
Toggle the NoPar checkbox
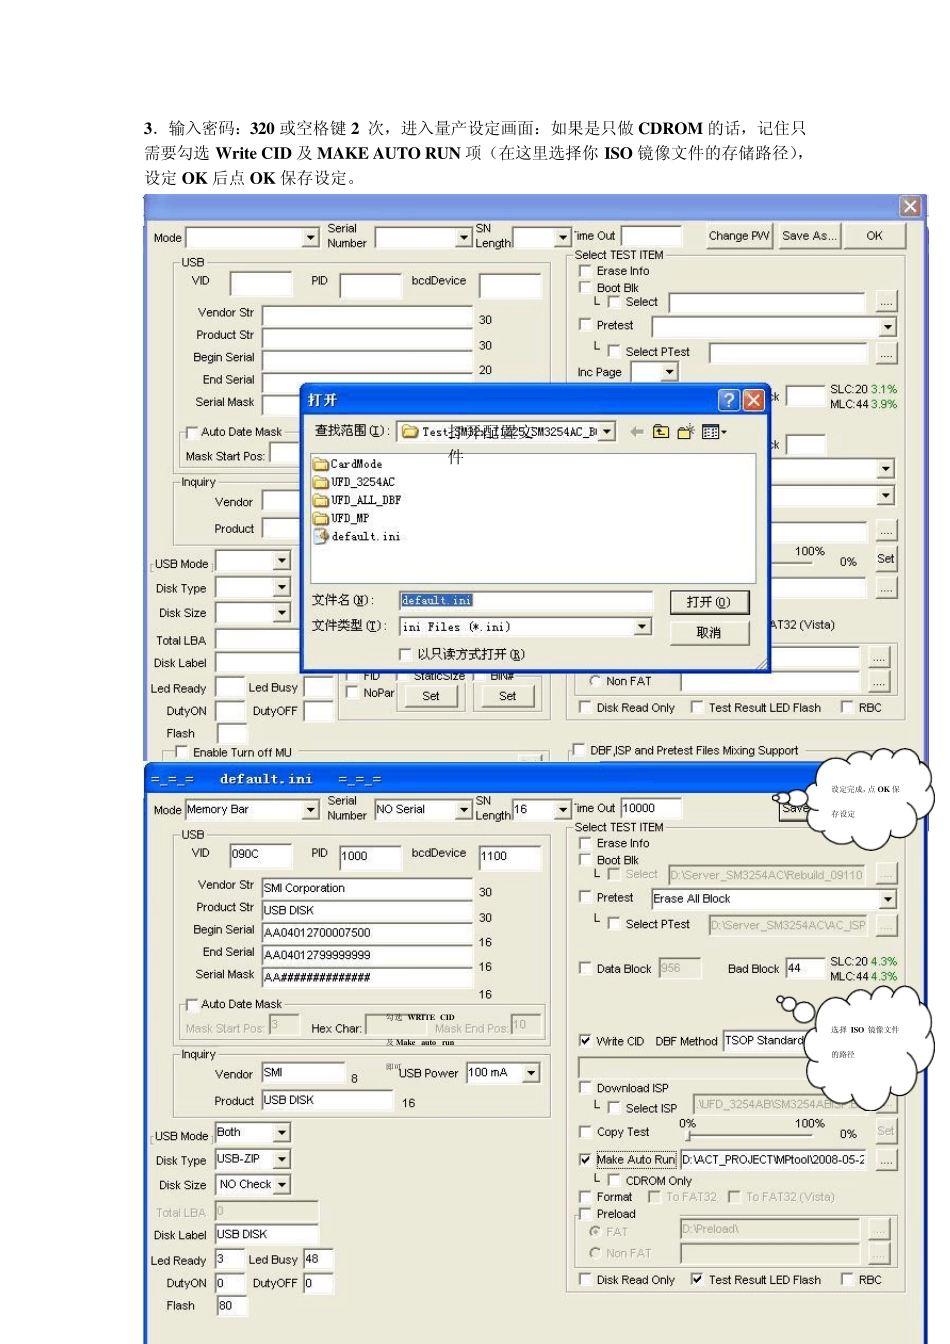[x=352, y=692]
